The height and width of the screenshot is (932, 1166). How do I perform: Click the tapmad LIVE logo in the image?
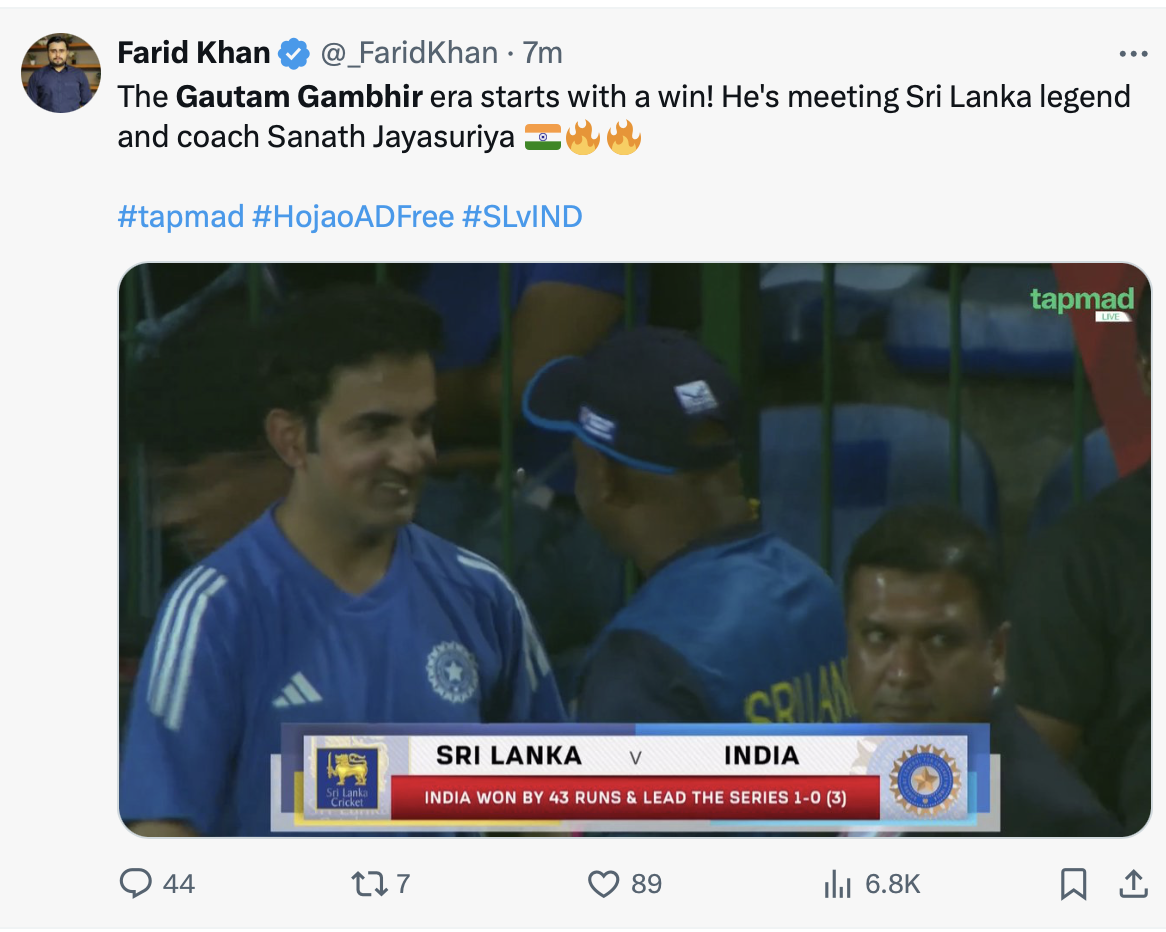pos(1082,302)
